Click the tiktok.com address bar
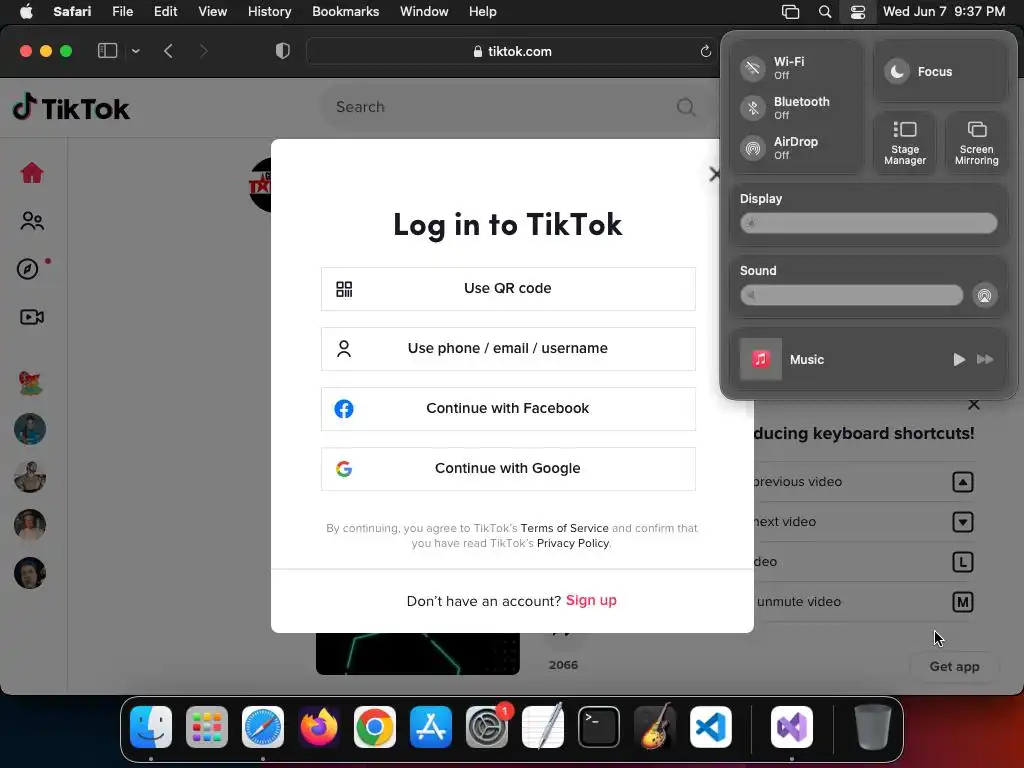Image resolution: width=1024 pixels, height=768 pixels. coord(511,51)
